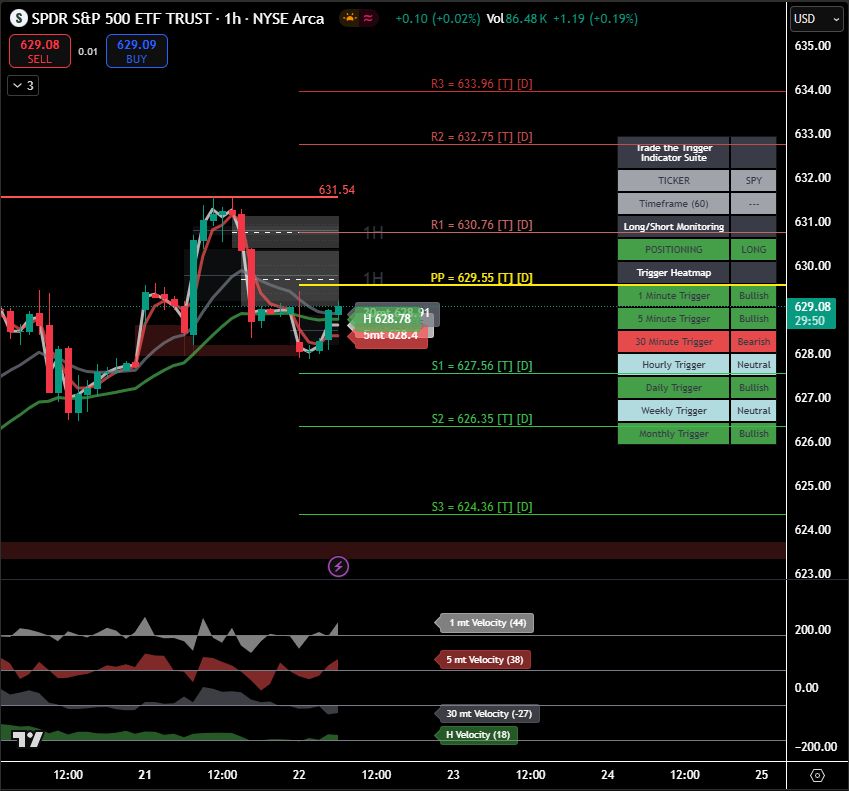Click the Timeframe (60) cell
849x791 pixels.
point(674,204)
